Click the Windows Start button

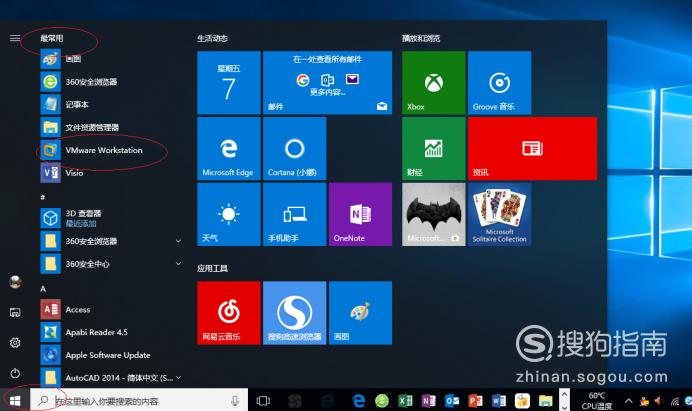coord(15,400)
